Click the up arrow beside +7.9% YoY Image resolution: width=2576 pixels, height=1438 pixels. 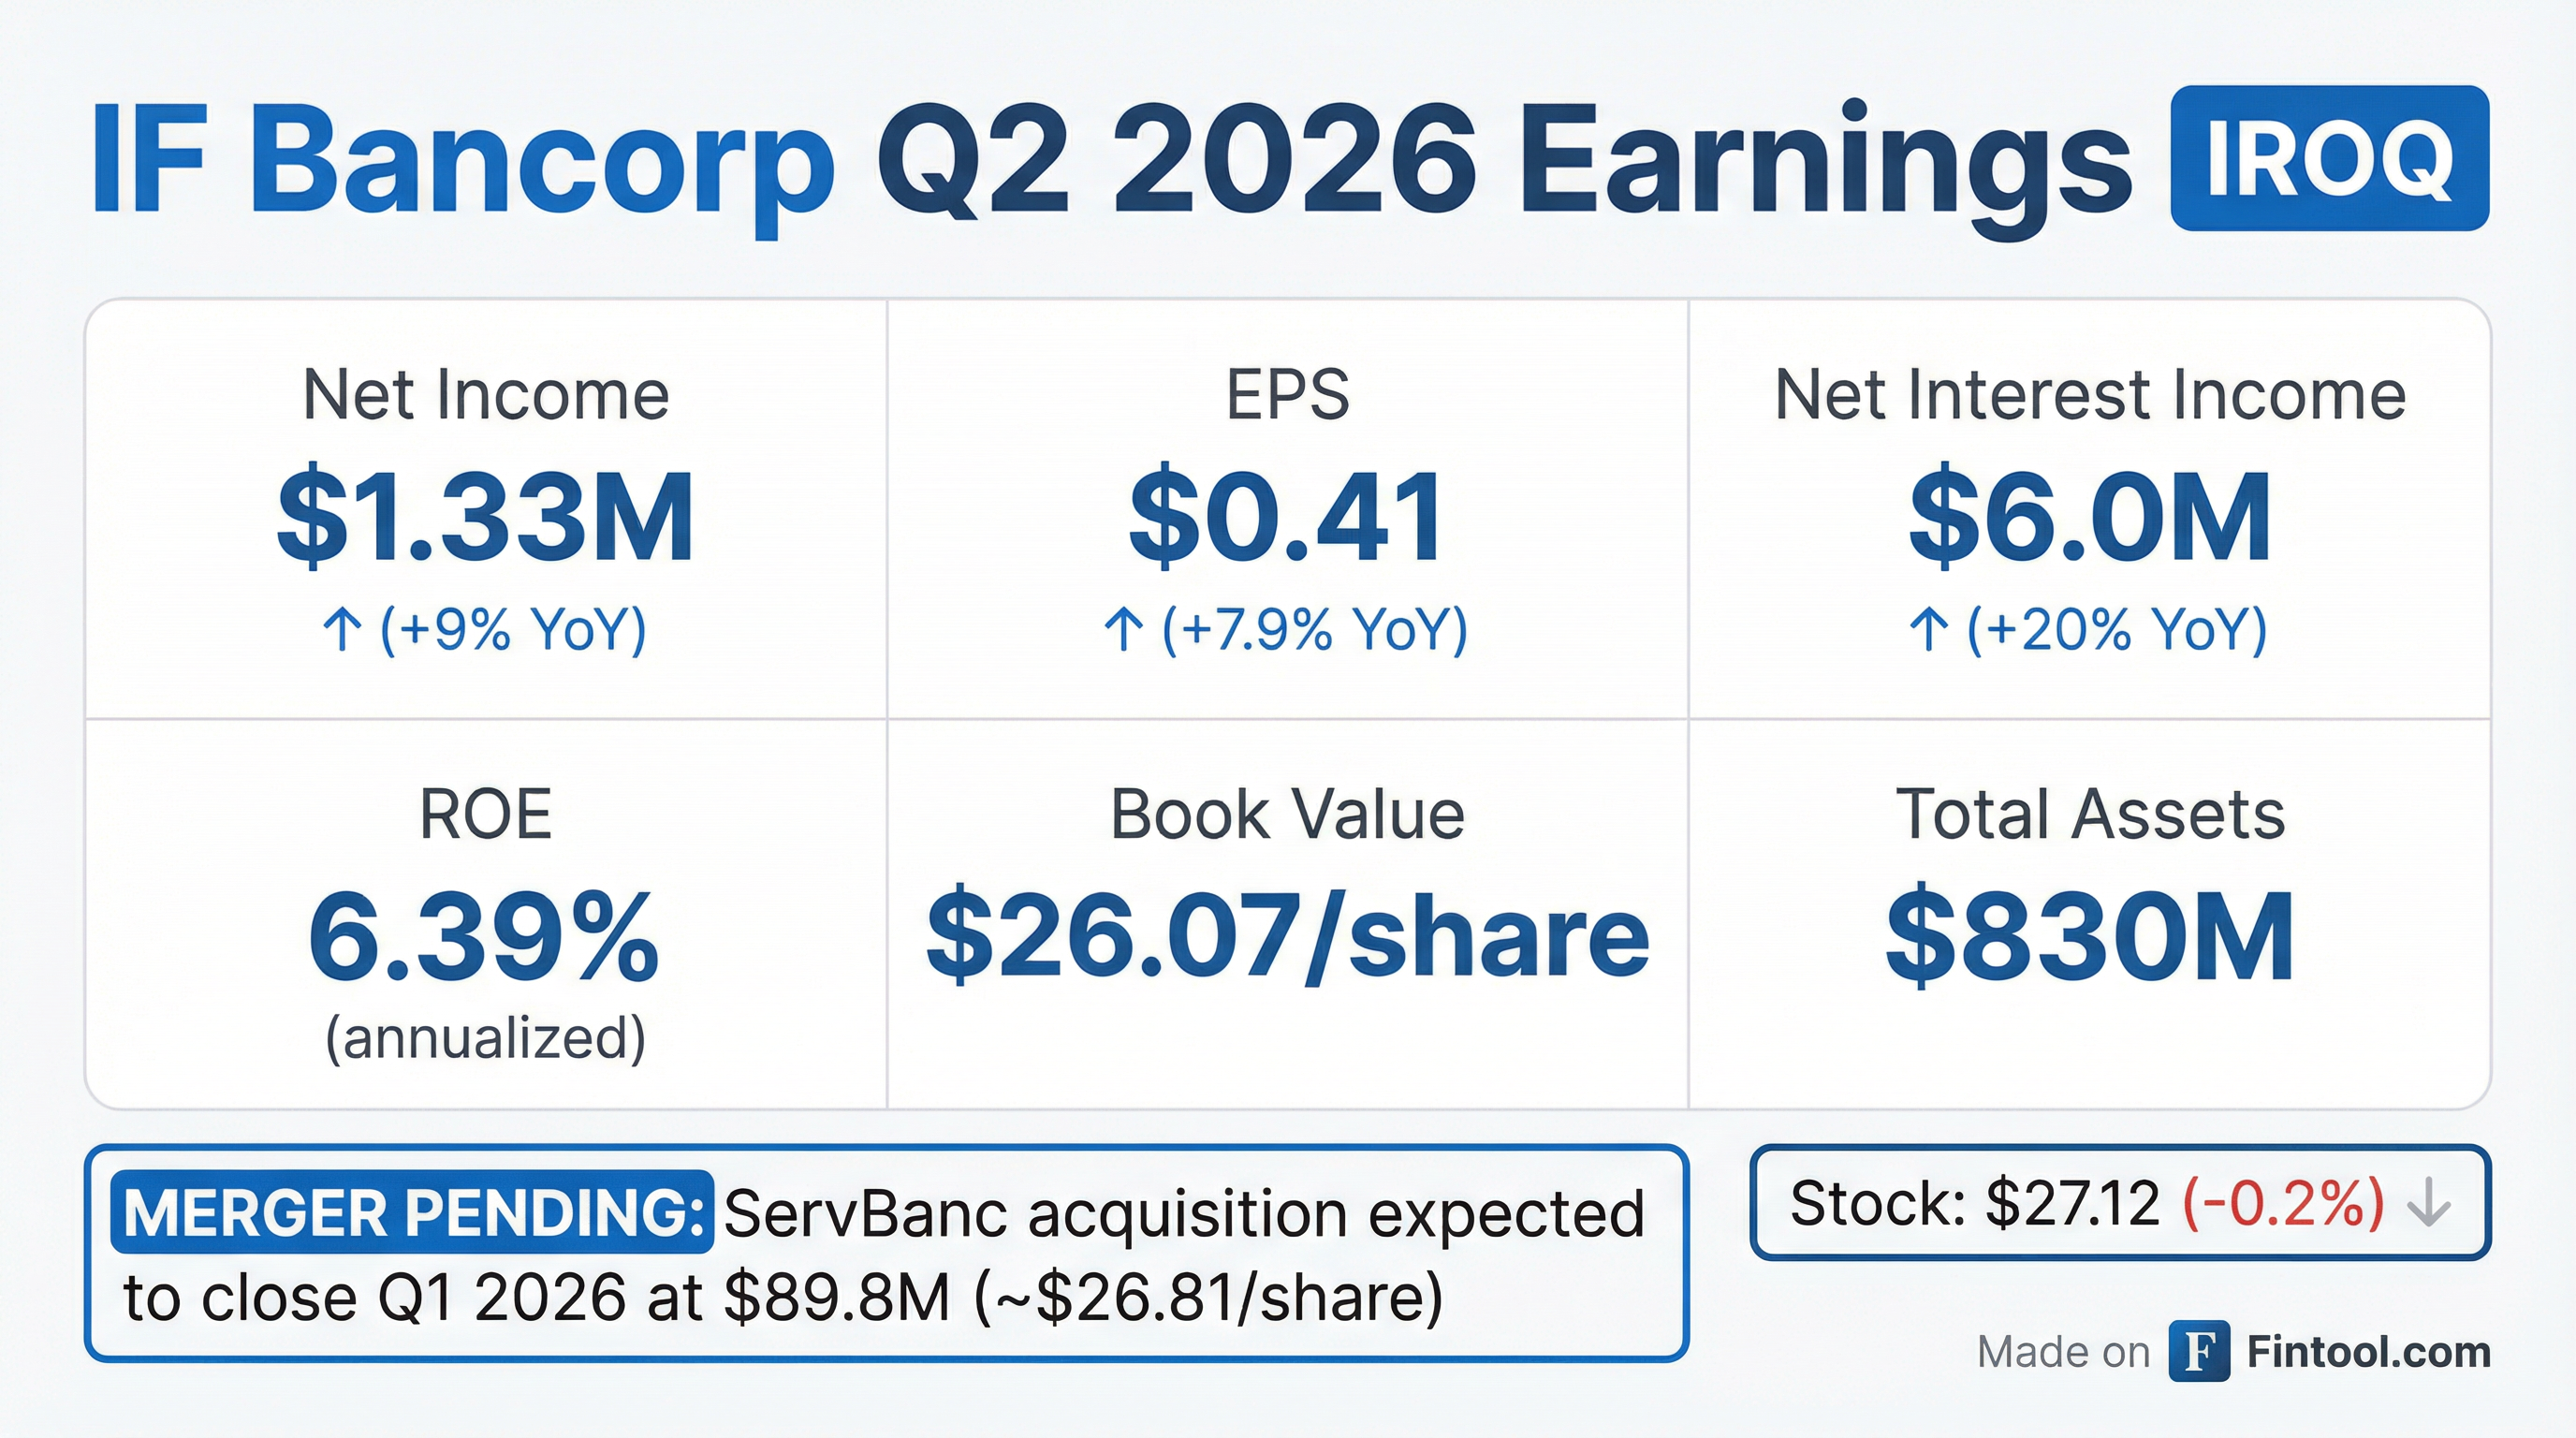[1123, 630]
